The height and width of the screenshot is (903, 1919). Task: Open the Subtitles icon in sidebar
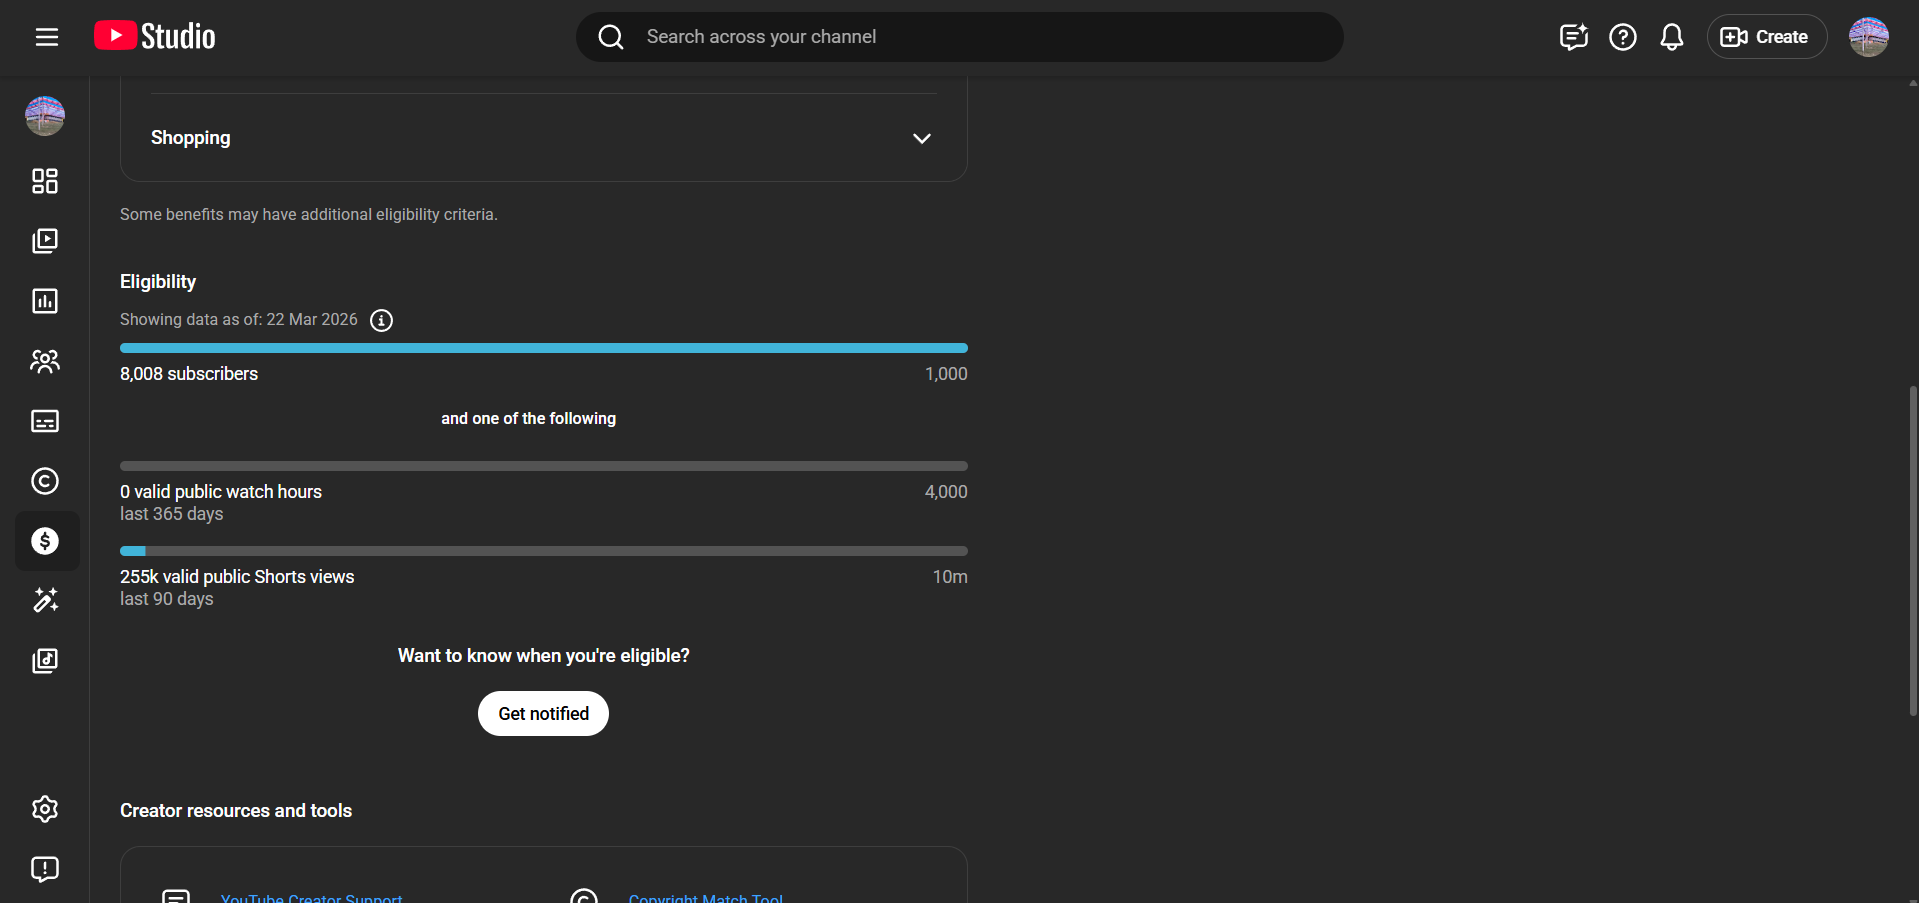click(45, 421)
